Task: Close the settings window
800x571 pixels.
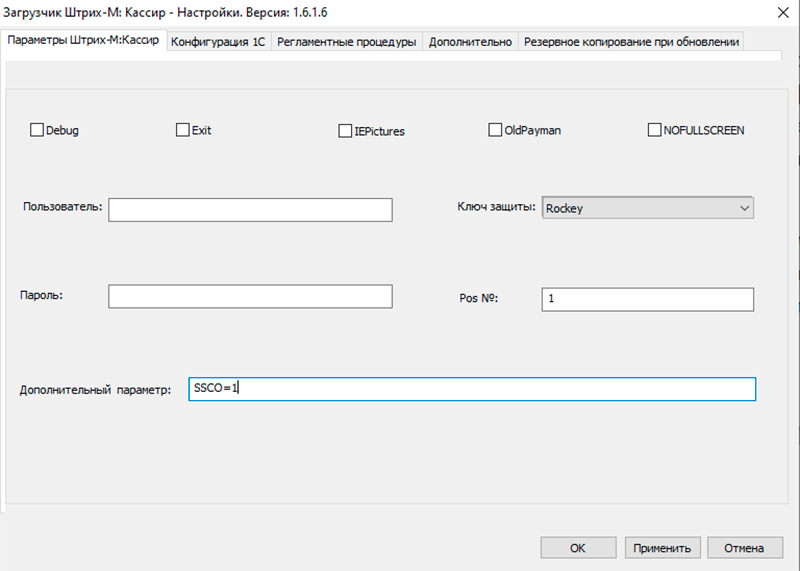Action: [x=783, y=12]
